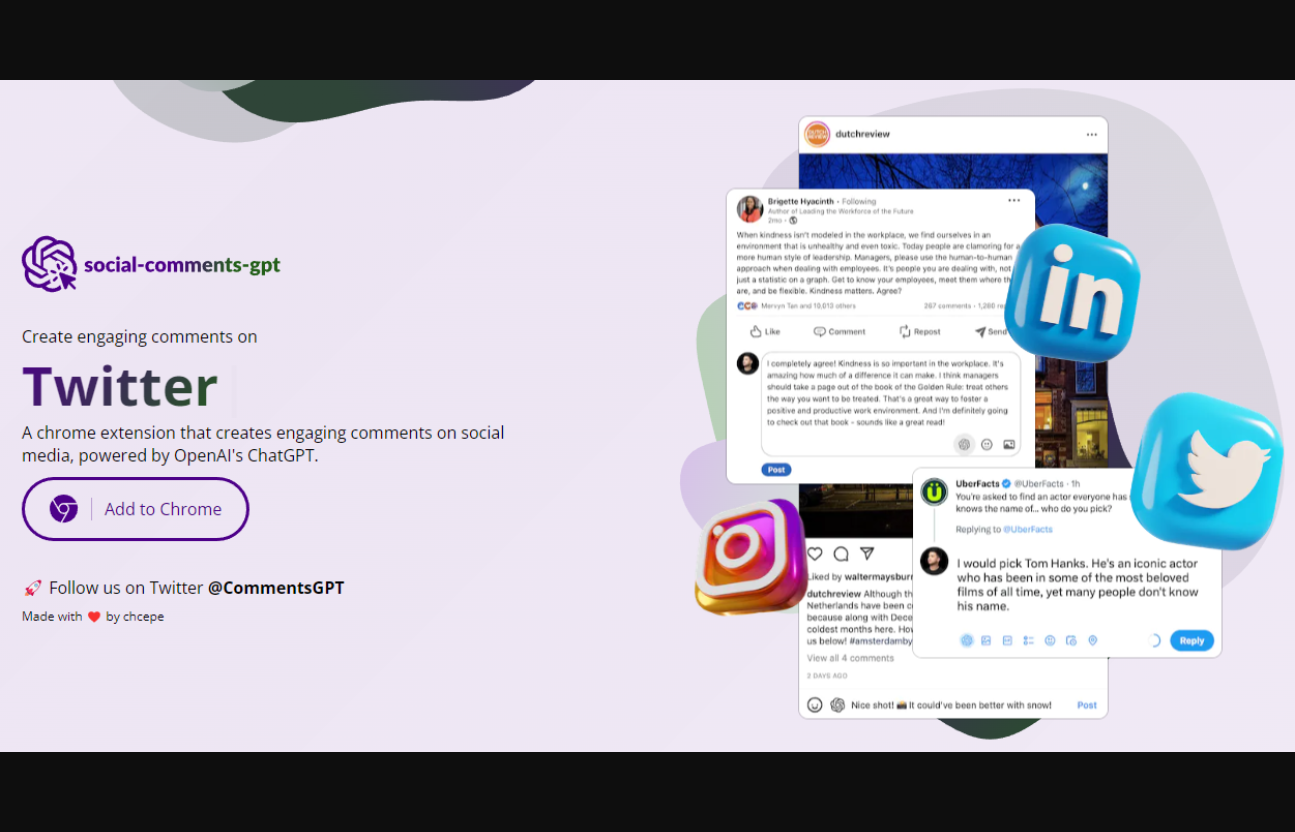Click the ChatGPT icon in LinkedIn comment box
This screenshot has height=832, width=1295.
964,444
